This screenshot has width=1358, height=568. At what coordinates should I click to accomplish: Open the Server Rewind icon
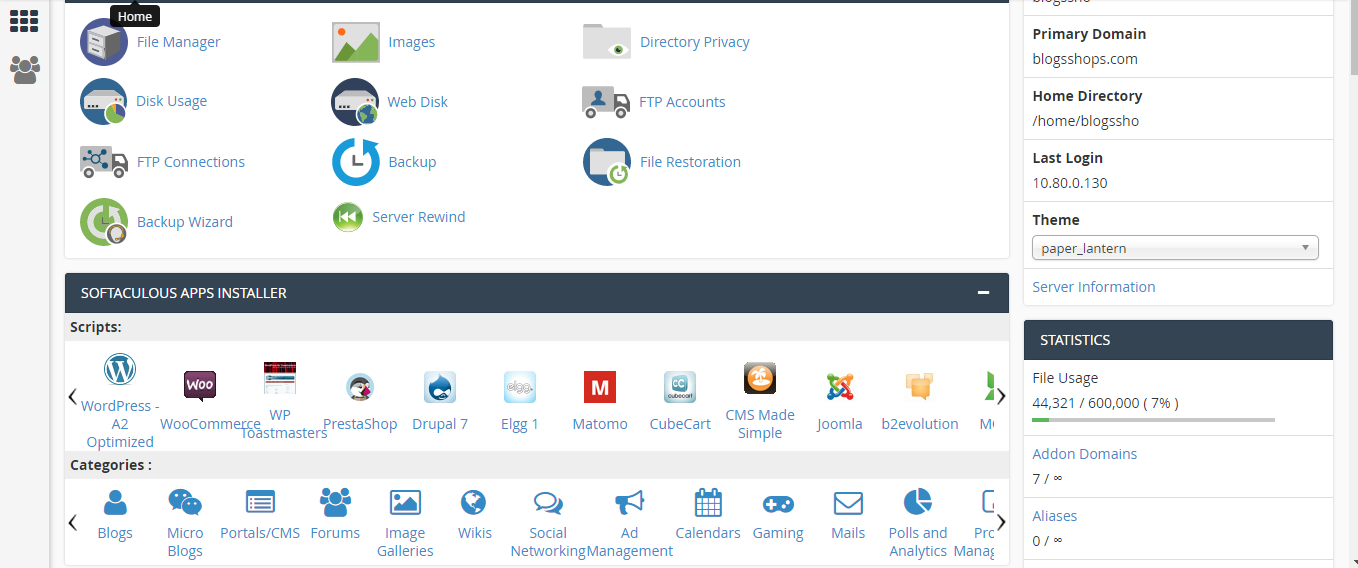(x=348, y=217)
